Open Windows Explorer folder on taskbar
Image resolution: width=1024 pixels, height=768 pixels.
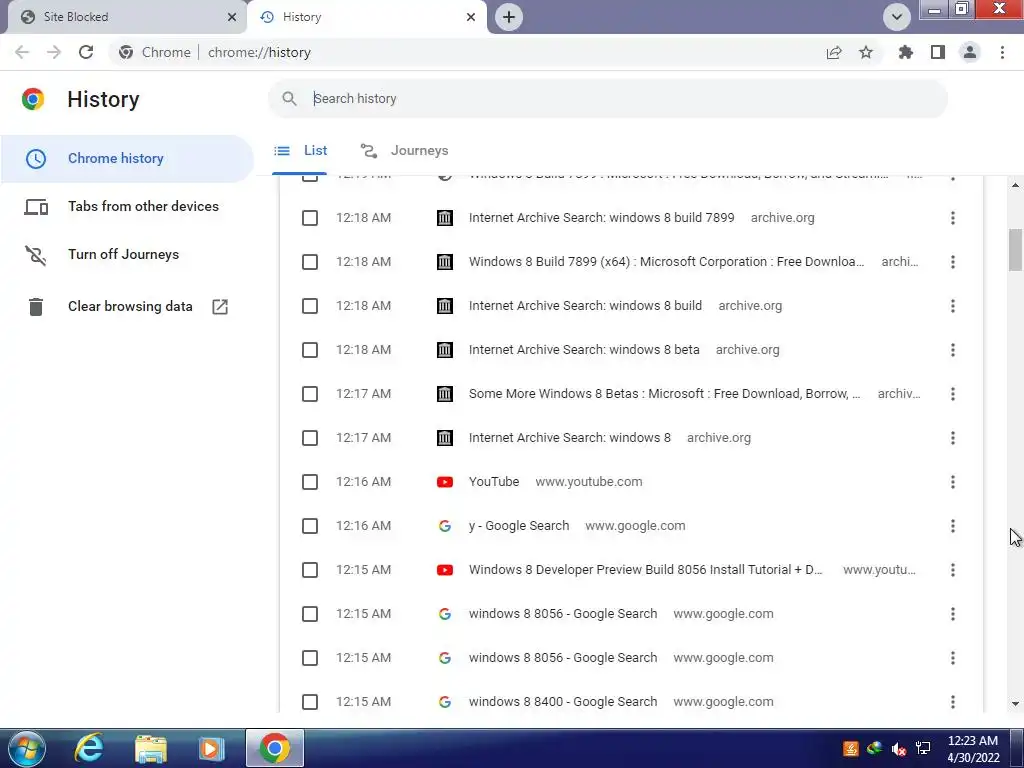click(151, 749)
